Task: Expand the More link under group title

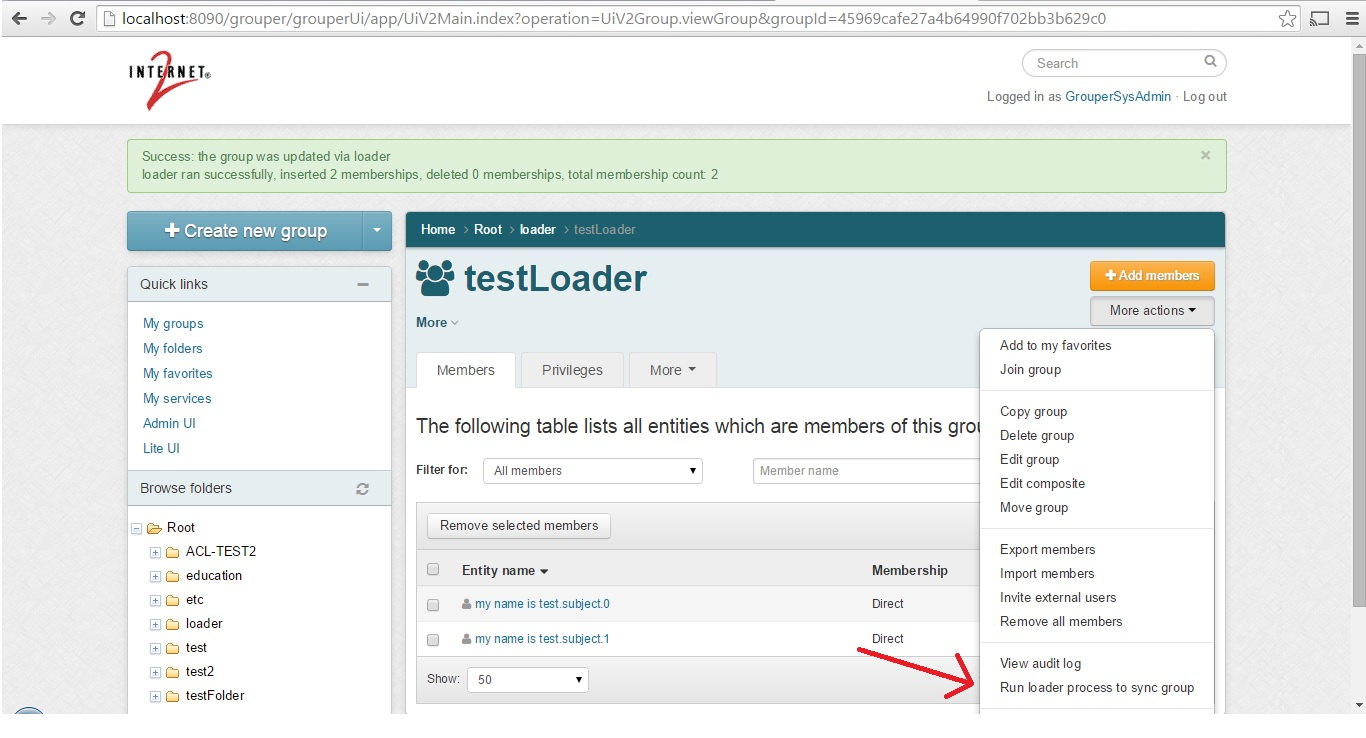Action: 437,323
